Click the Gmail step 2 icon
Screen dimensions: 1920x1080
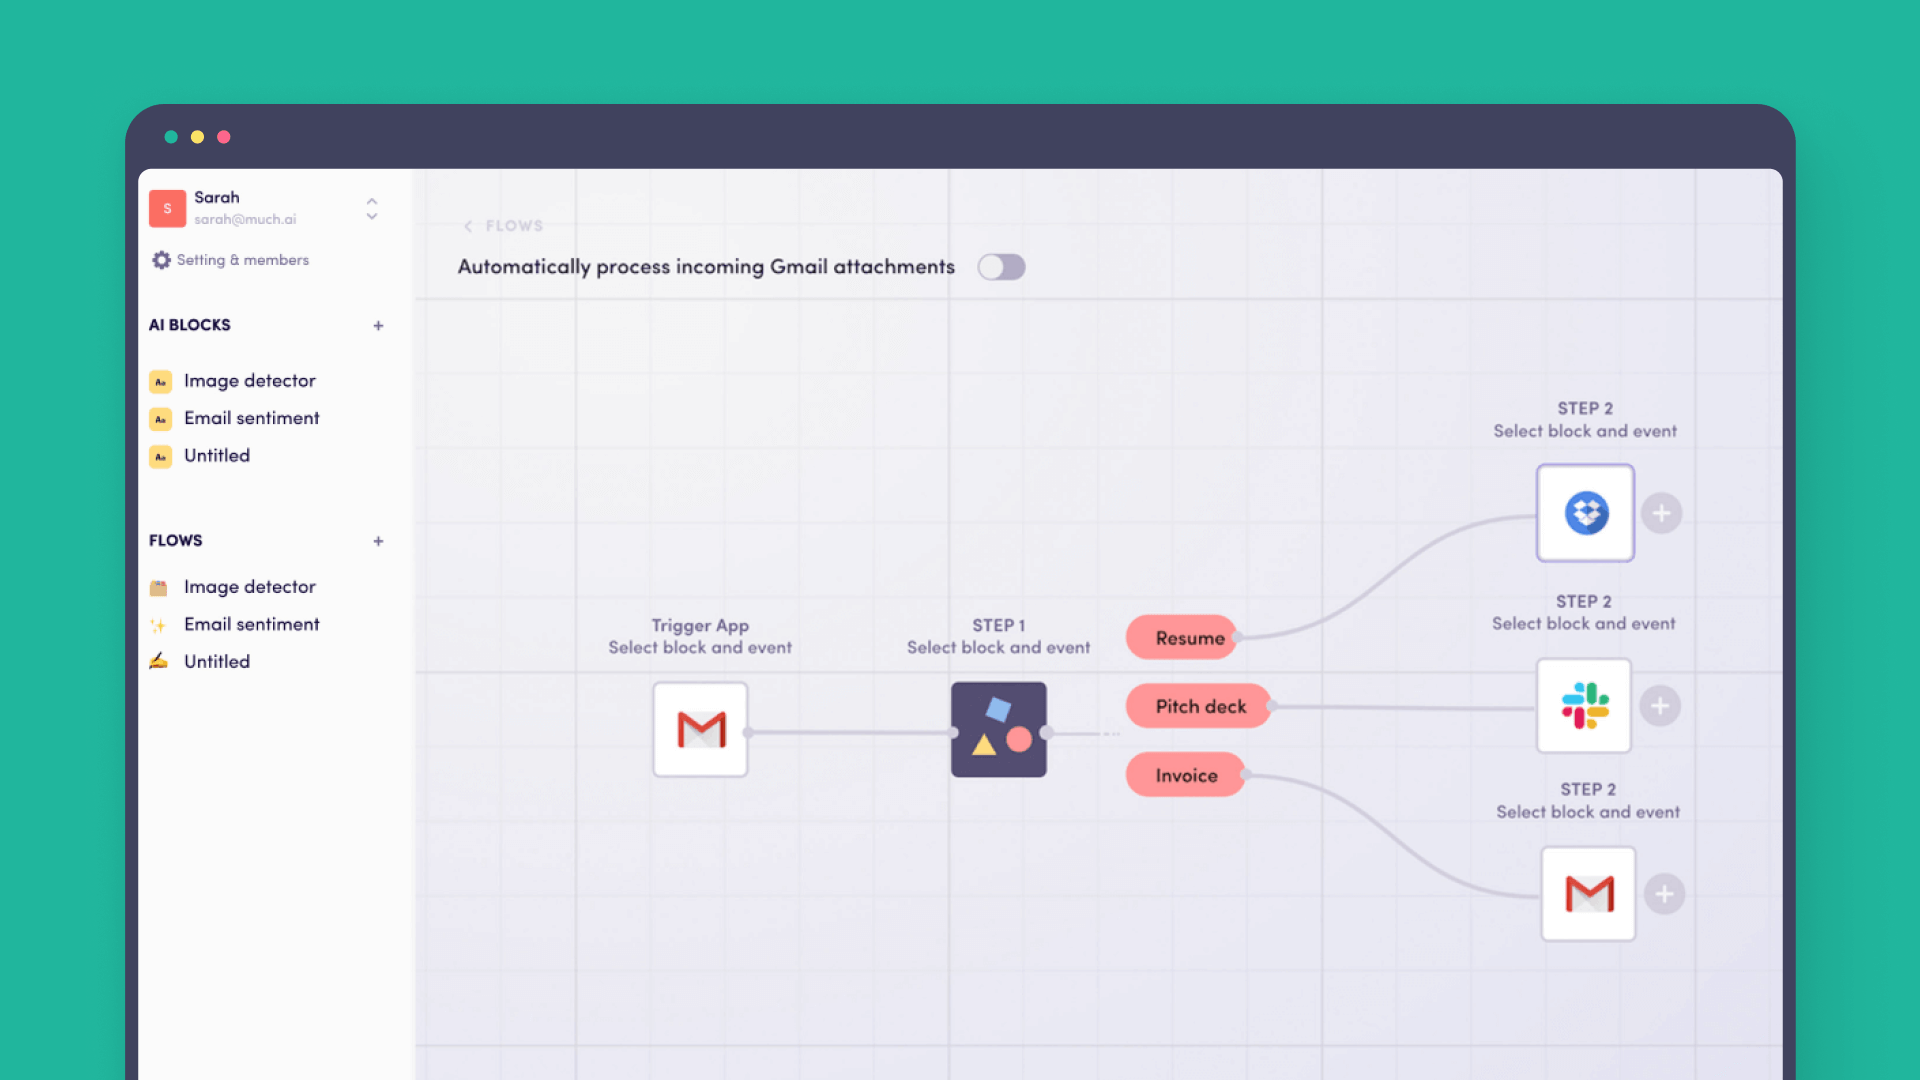tap(1586, 894)
